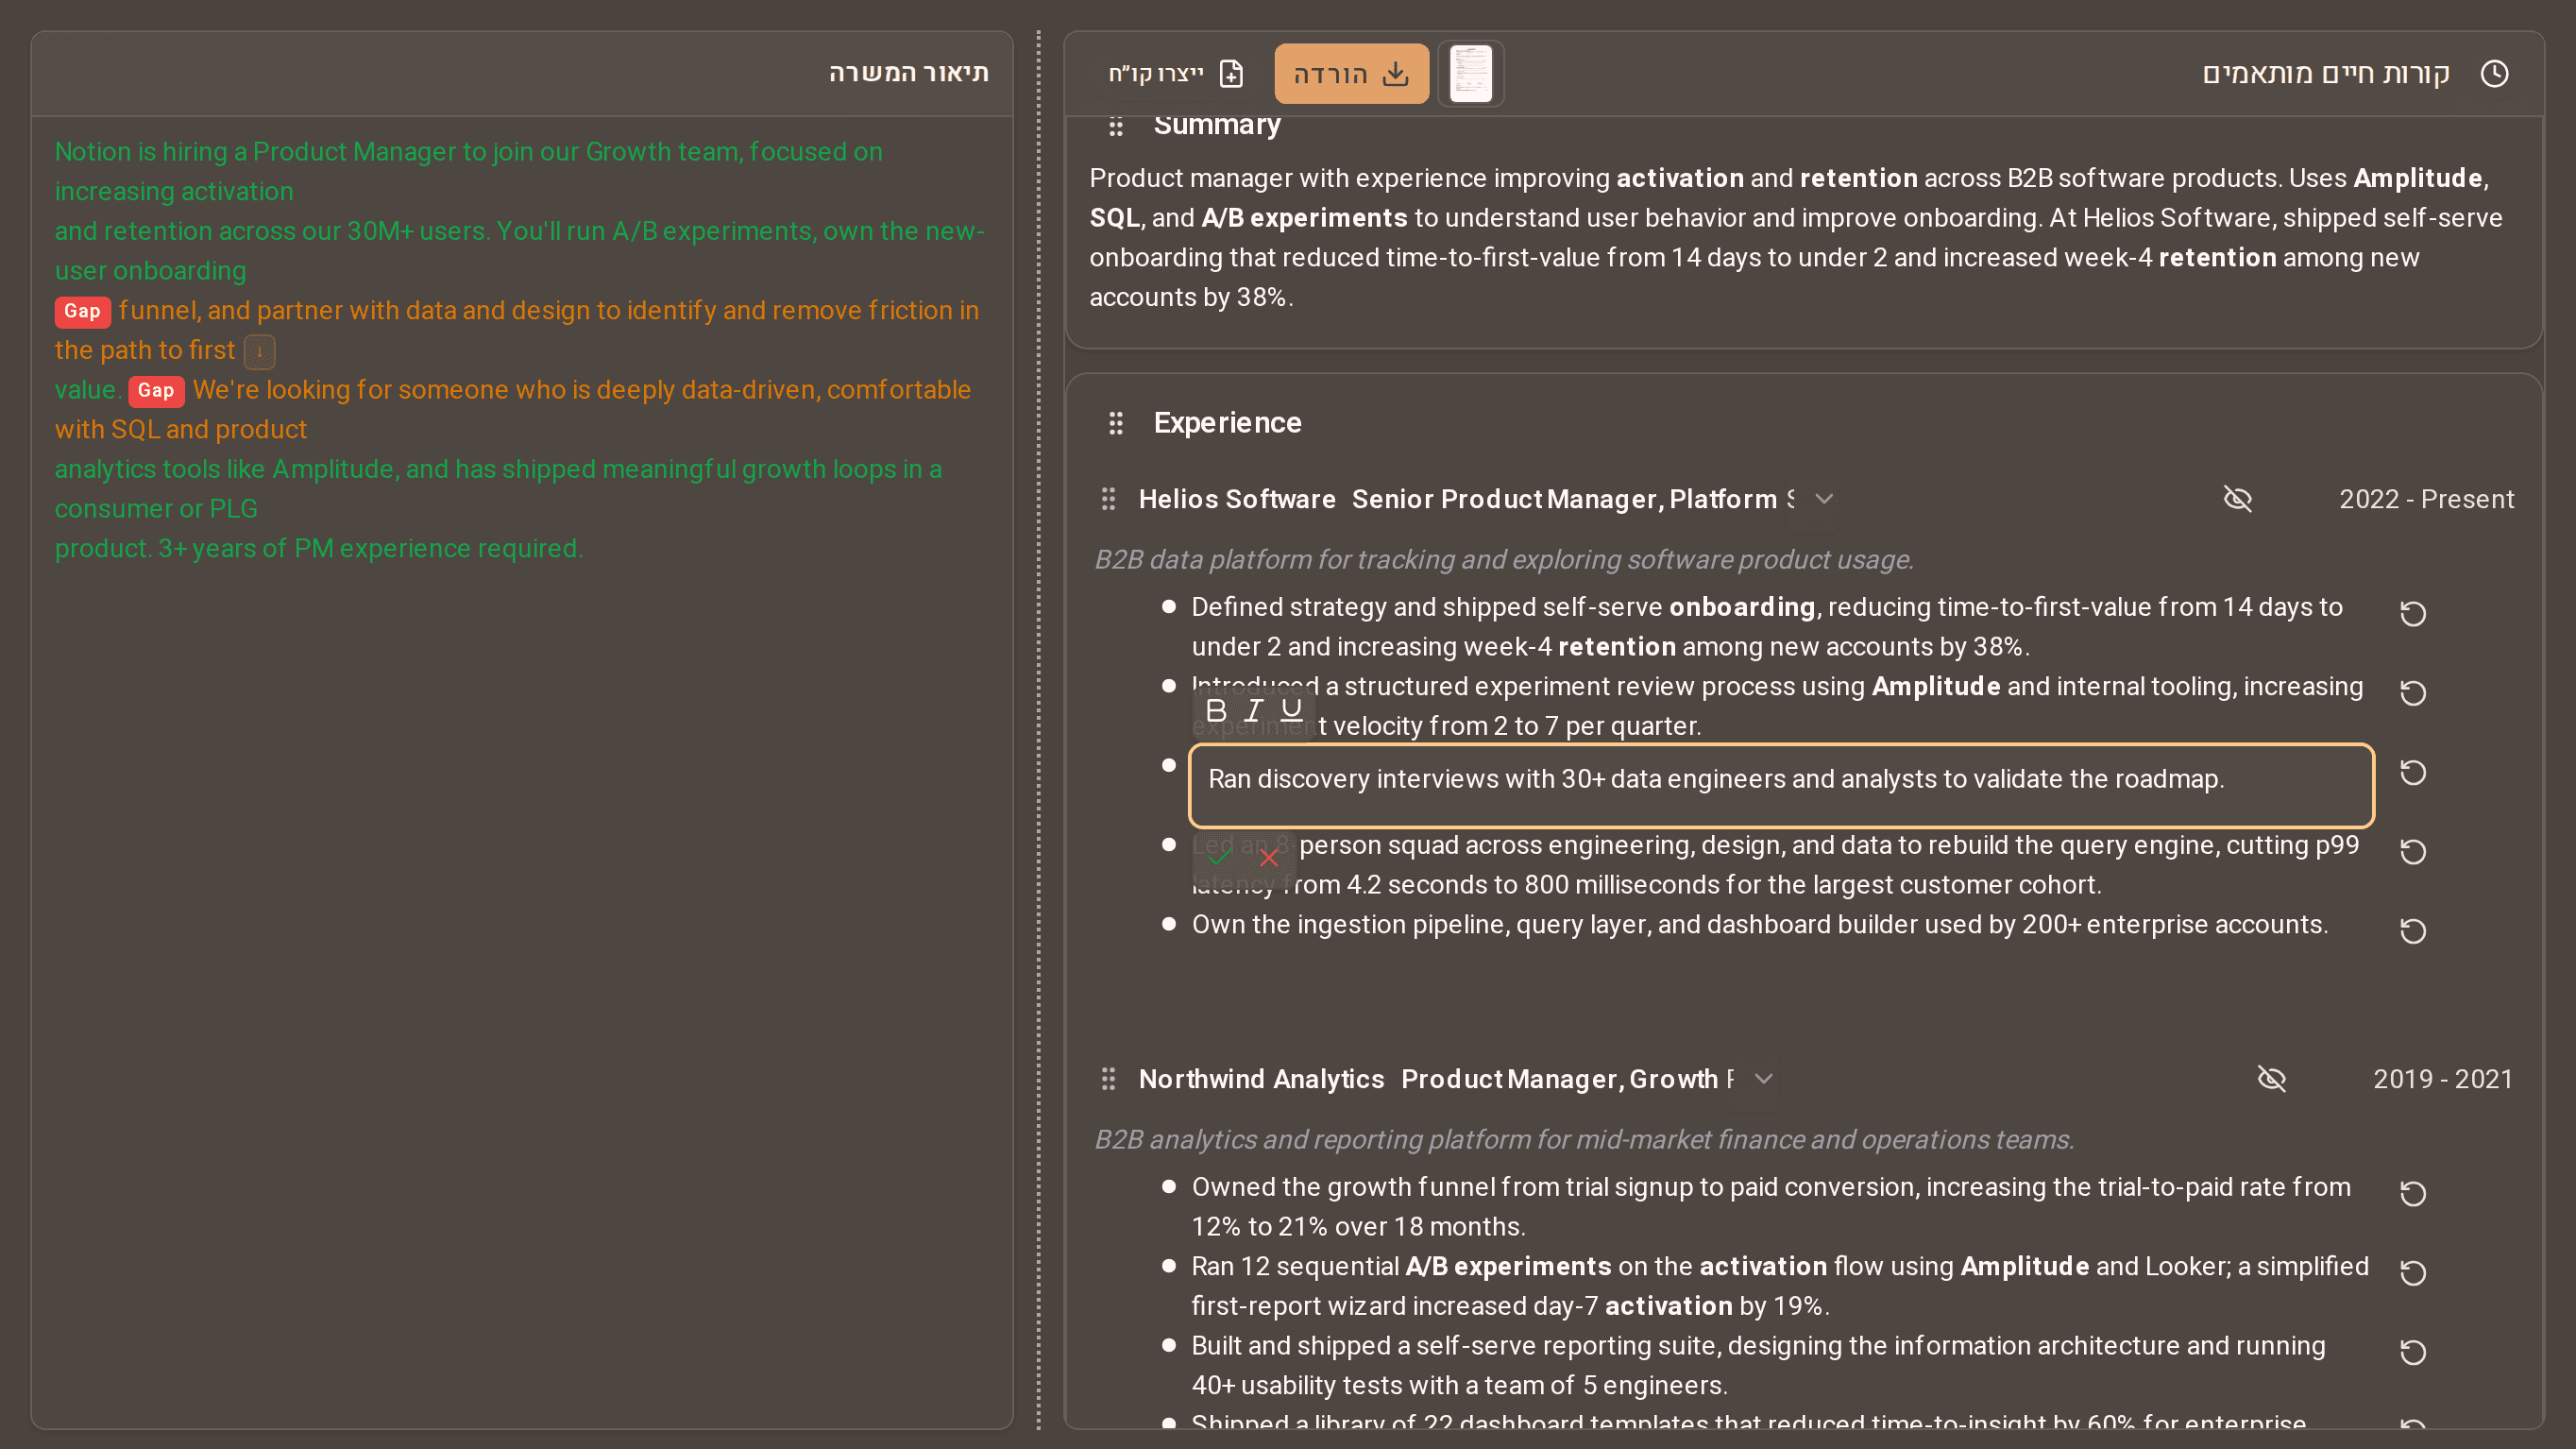This screenshot has width=2576, height=1449.
Task: Click the Italic formatting icon
Action: coord(1253,710)
